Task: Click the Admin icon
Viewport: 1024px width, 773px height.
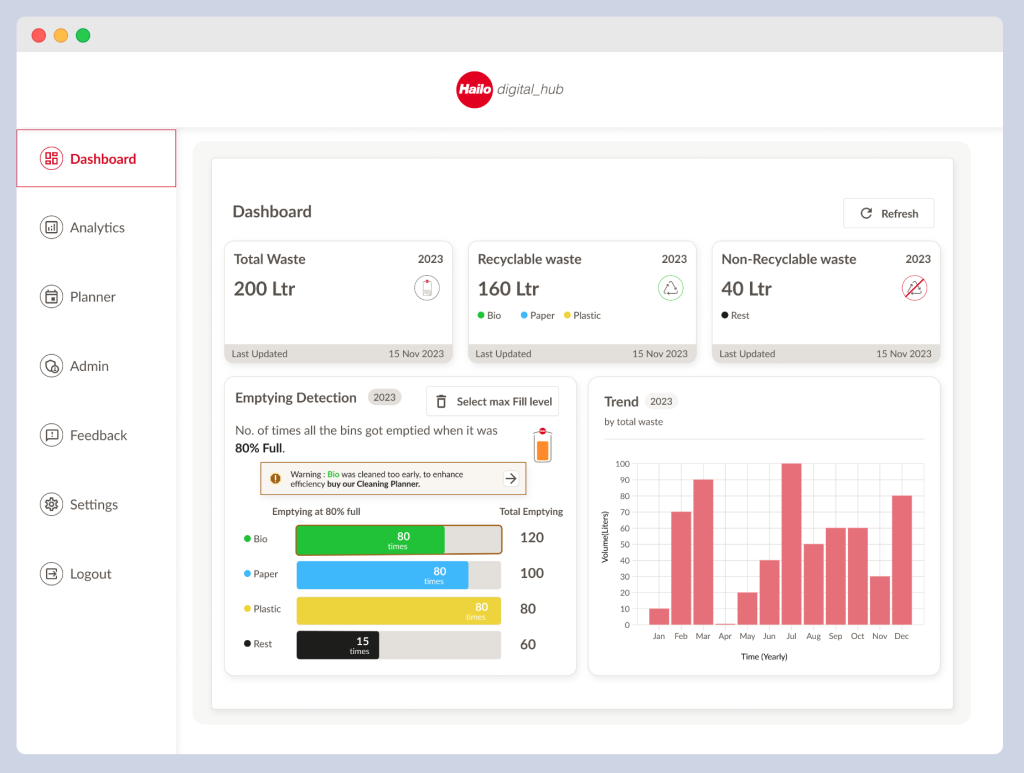Action: [x=52, y=366]
